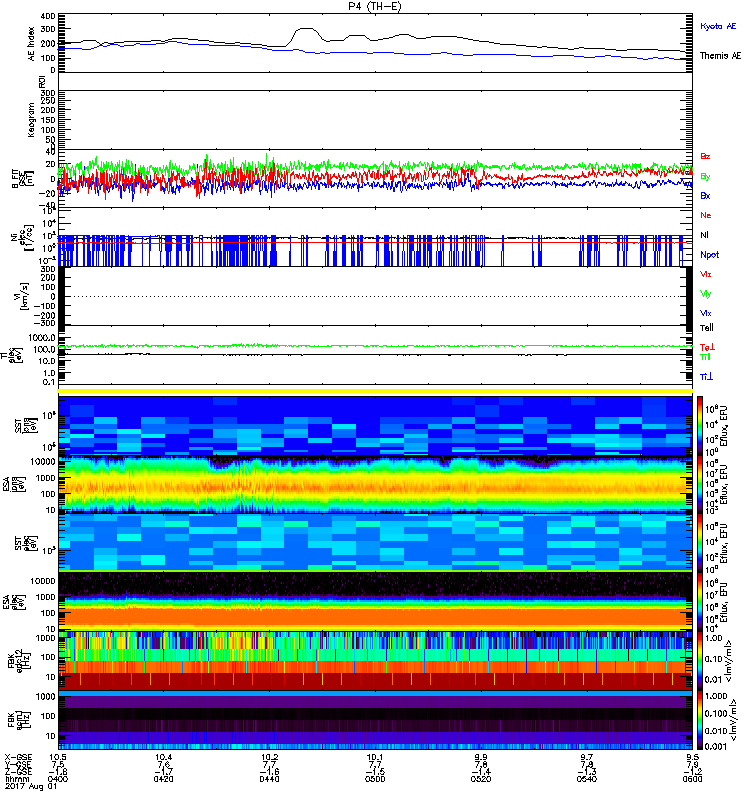Click the 0600 time tick label

coord(692,779)
